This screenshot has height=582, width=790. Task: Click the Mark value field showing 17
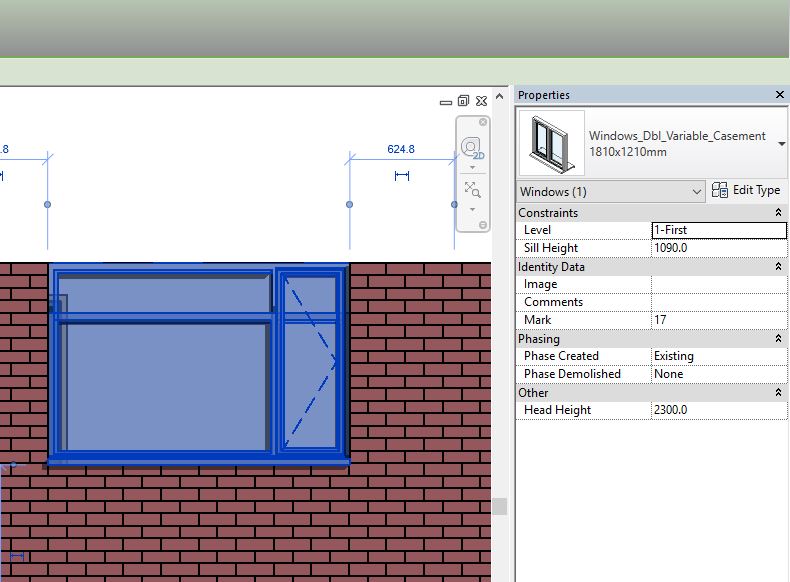(718, 320)
